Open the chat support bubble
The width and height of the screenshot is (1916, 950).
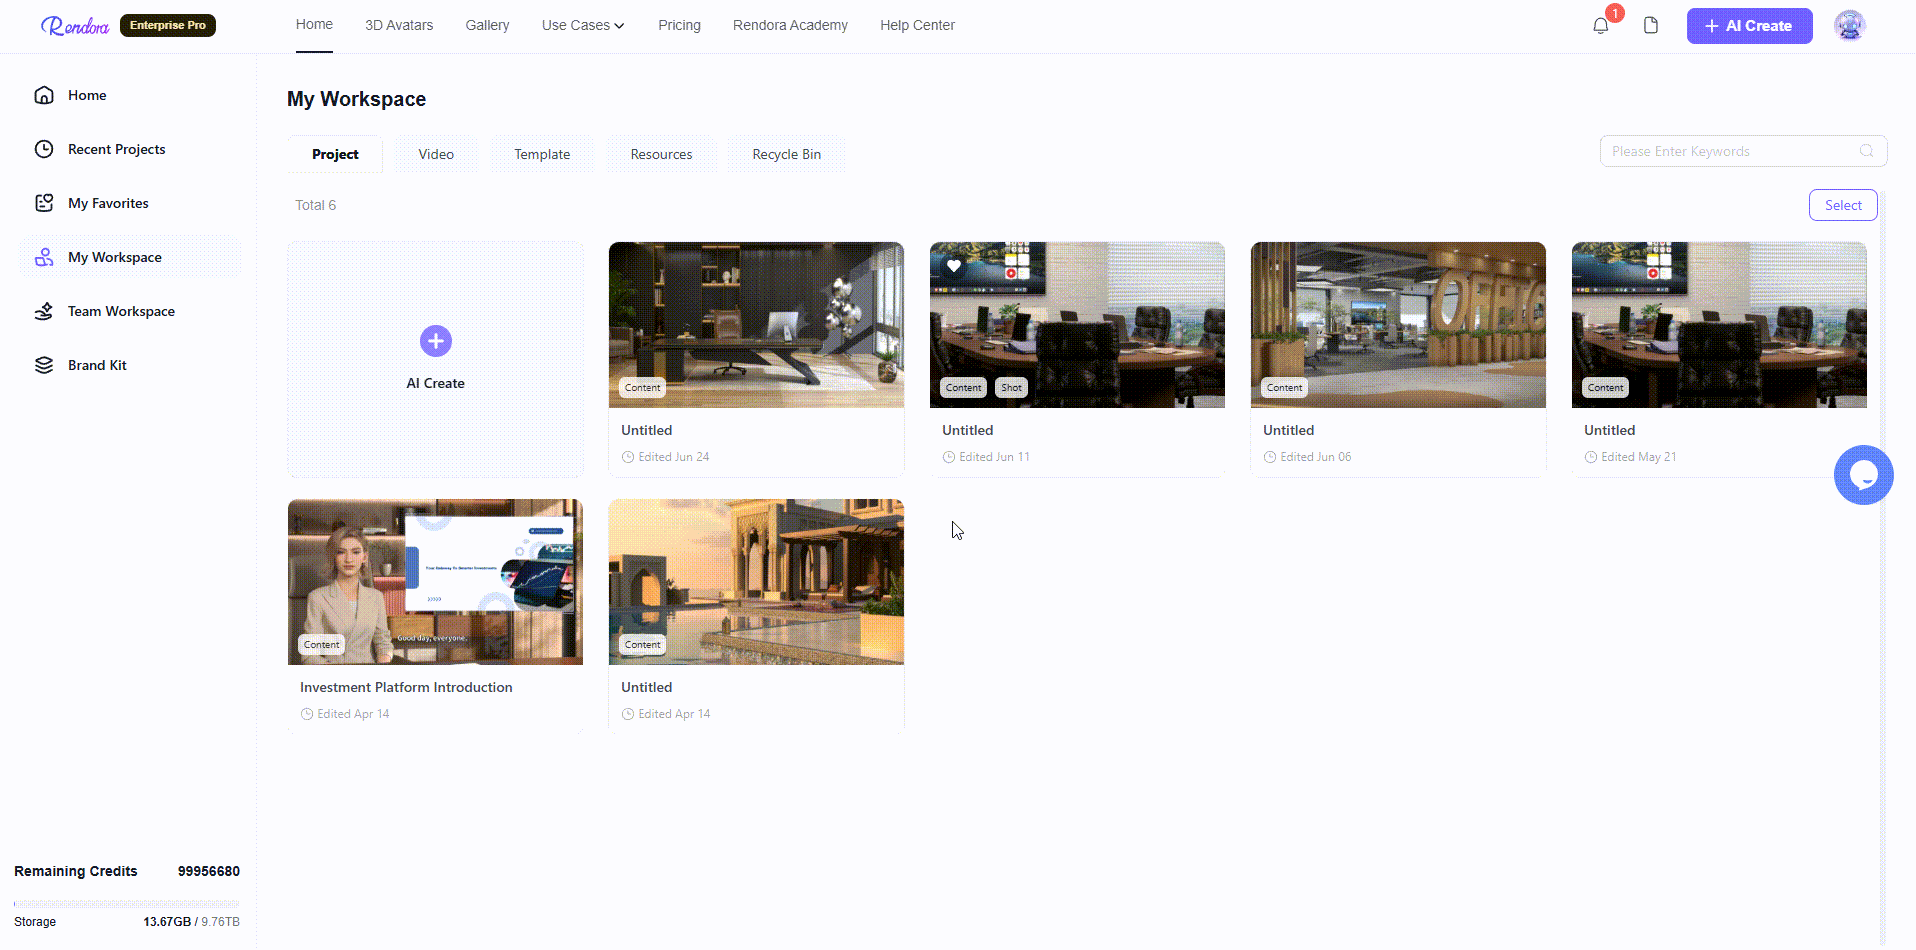click(1863, 475)
